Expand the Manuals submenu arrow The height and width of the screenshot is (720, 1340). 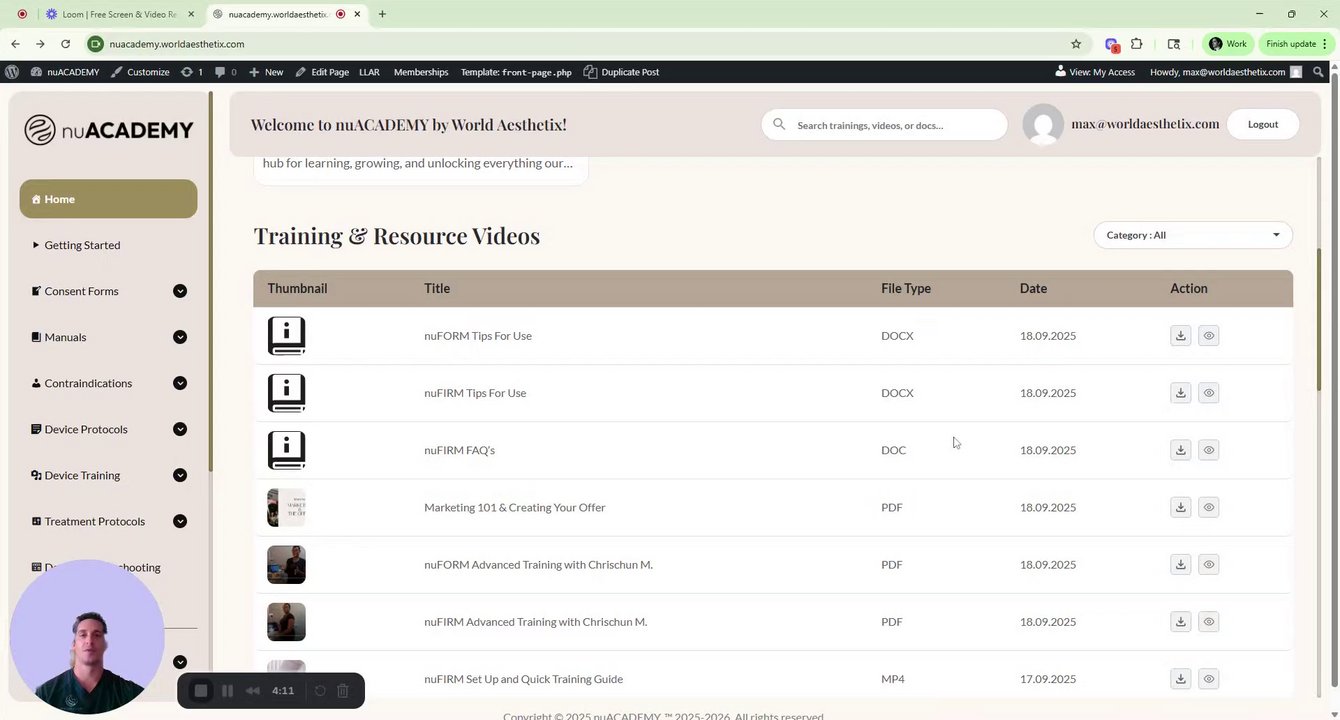coord(180,337)
